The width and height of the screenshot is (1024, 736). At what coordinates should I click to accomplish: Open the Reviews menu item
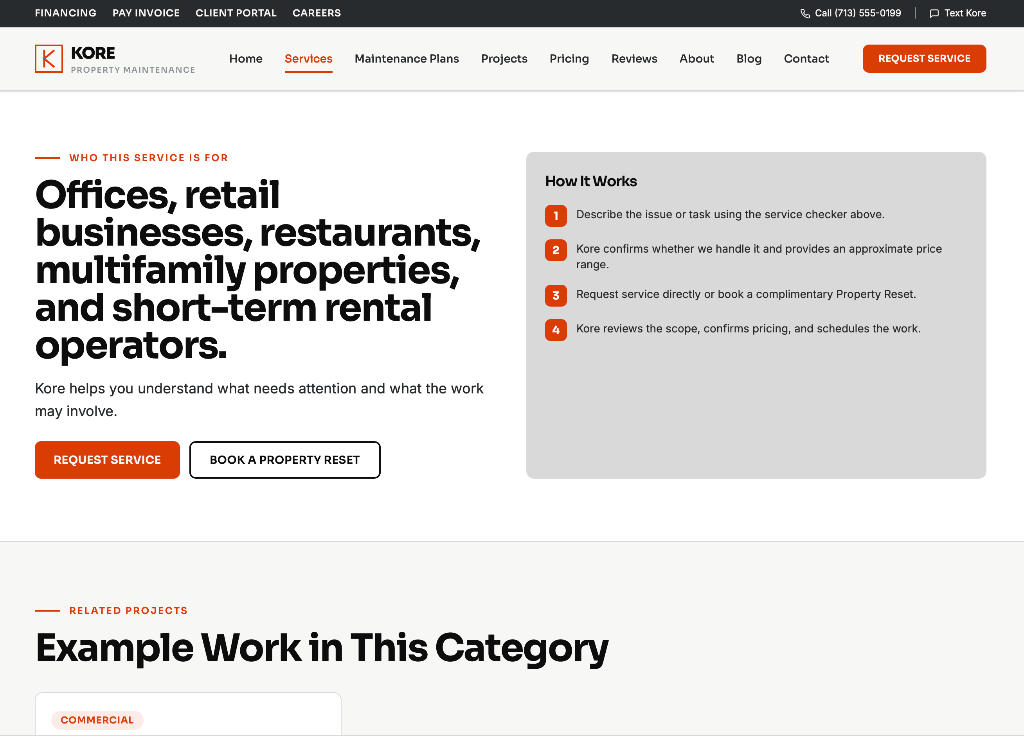(x=634, y=59)
